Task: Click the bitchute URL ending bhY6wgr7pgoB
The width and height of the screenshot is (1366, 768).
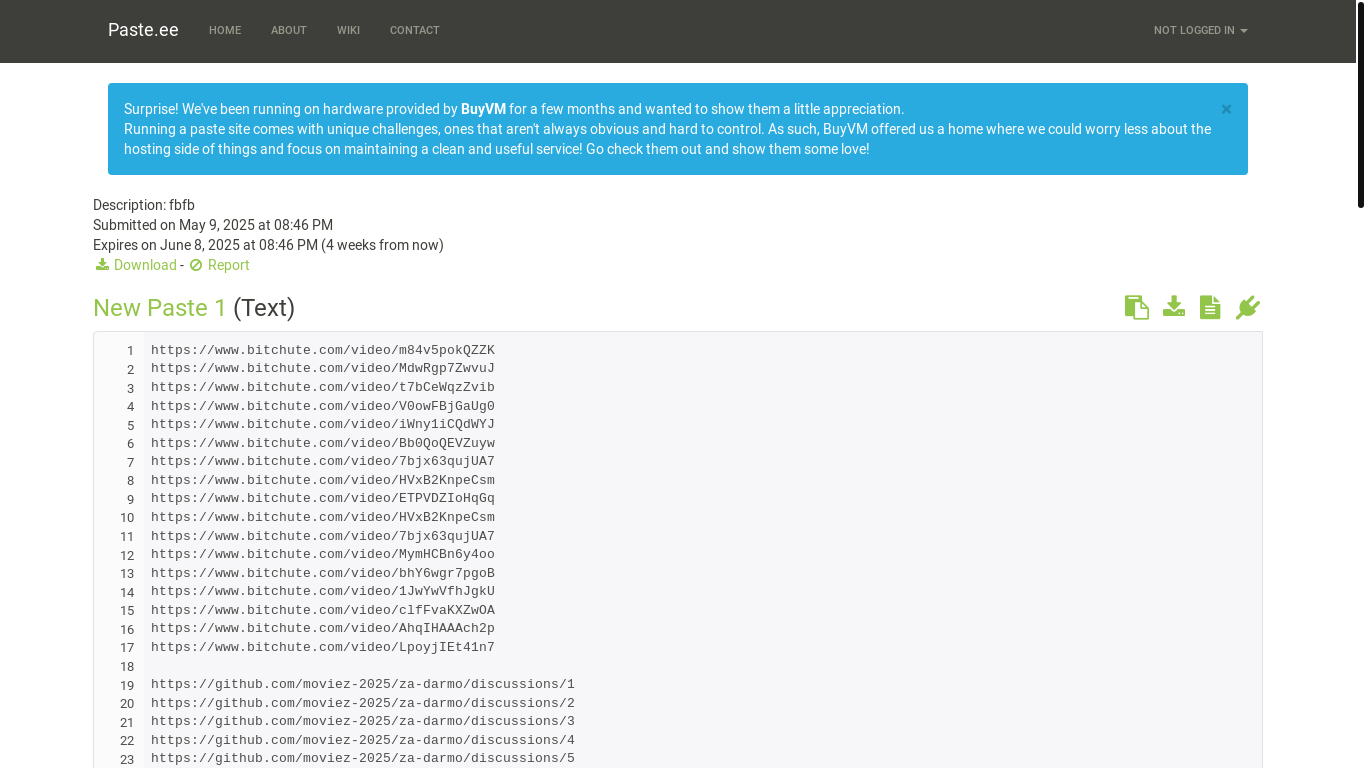Action: (323, 573)
